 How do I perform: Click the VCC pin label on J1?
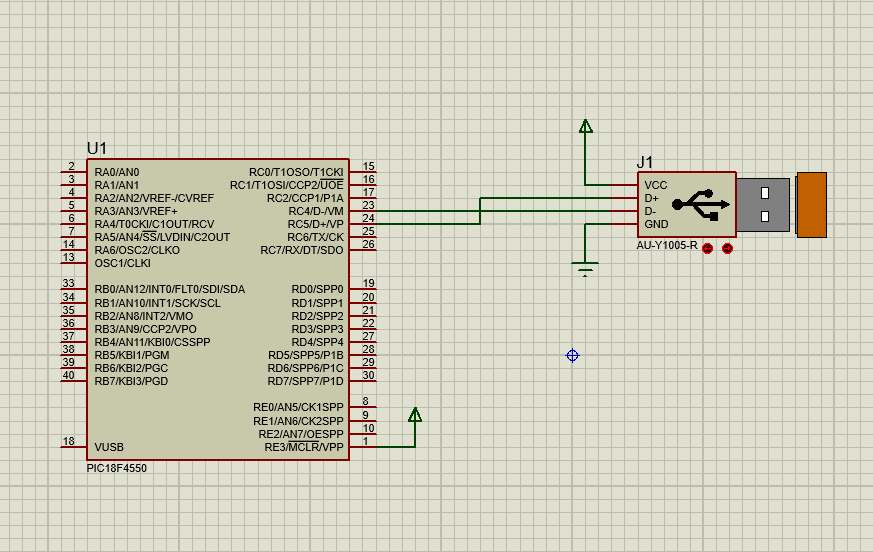pyautogui.click(x=655, y=185)
